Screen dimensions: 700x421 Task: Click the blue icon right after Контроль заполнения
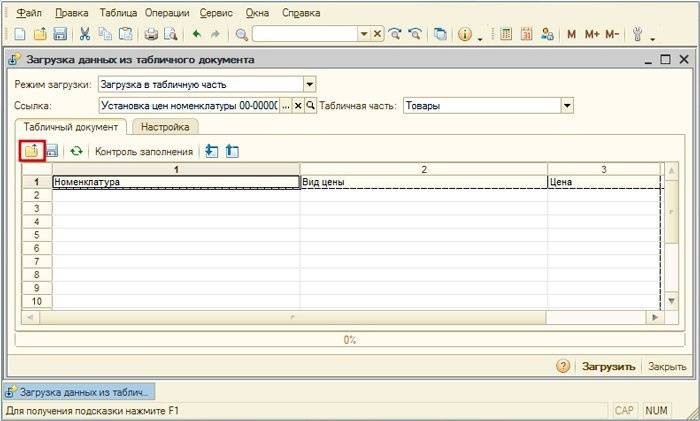(212, 151)
